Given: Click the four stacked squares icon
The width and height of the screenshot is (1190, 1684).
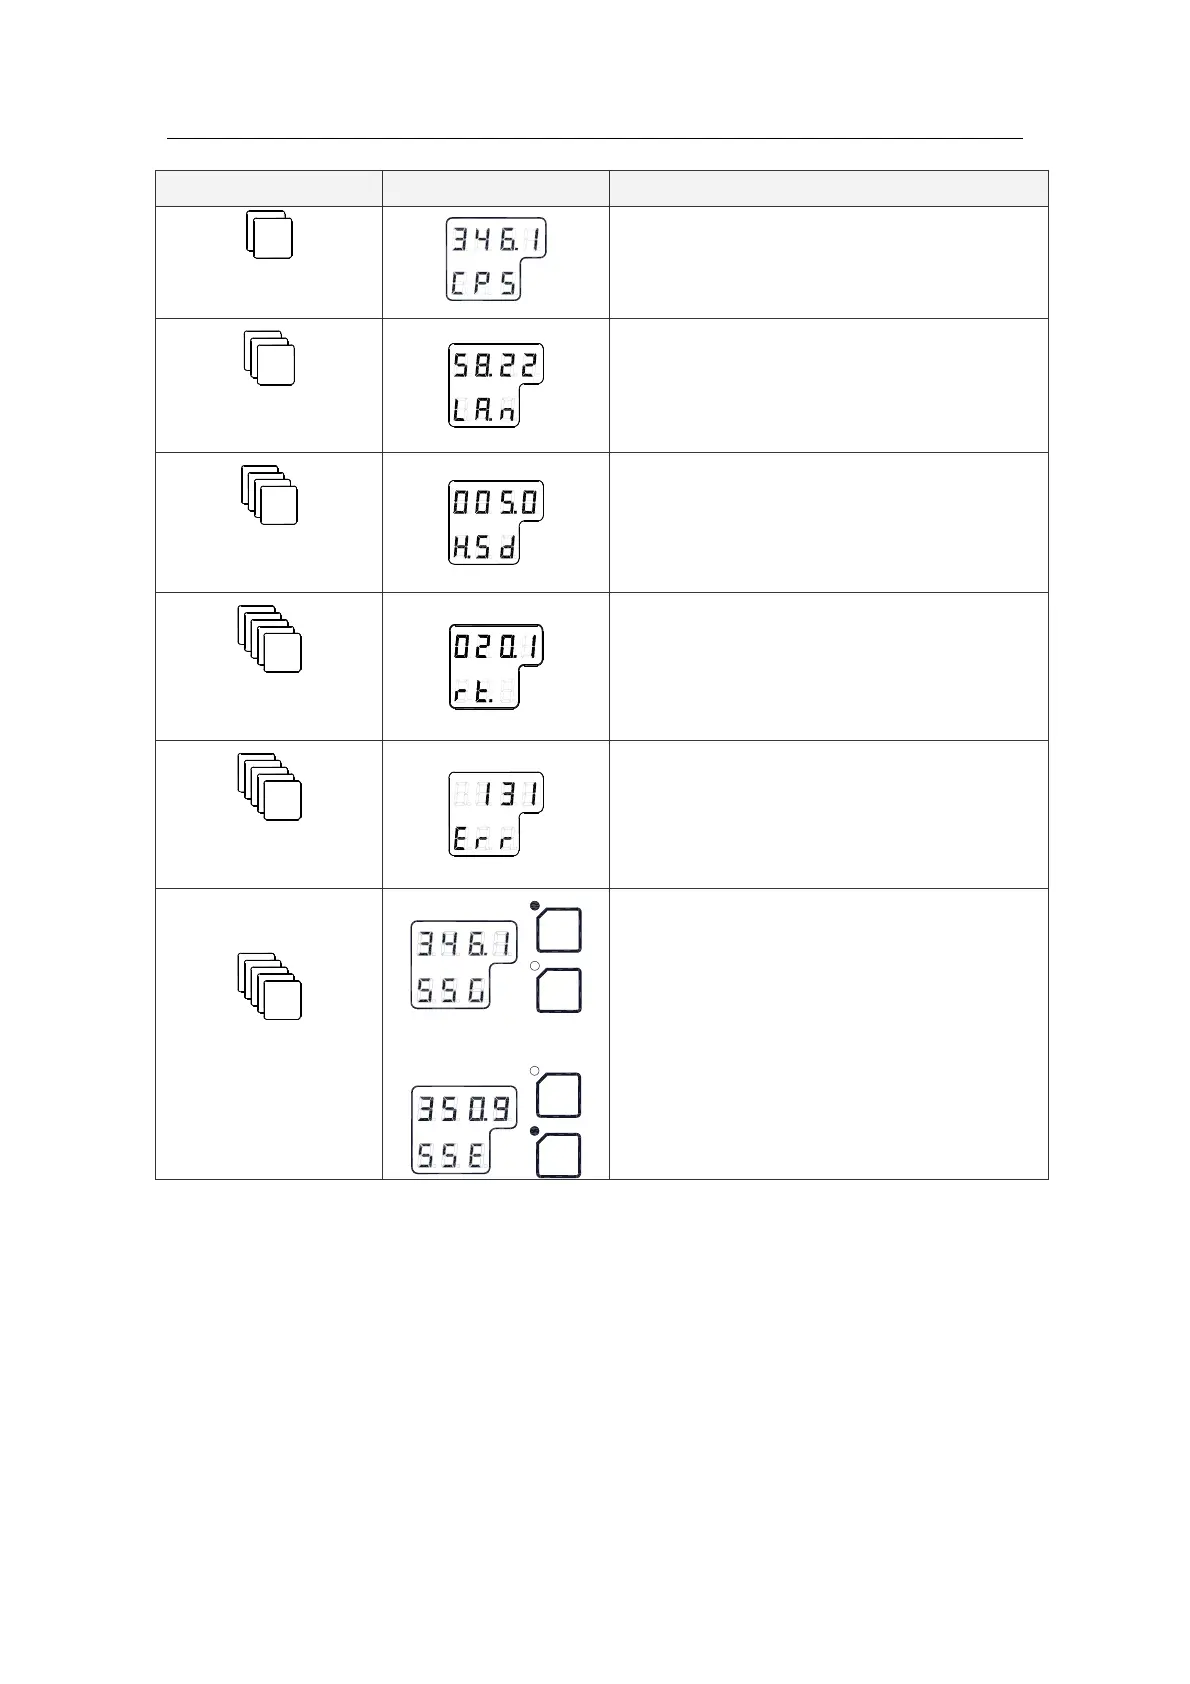Looking at the screenshot, I should click(270, 494).
